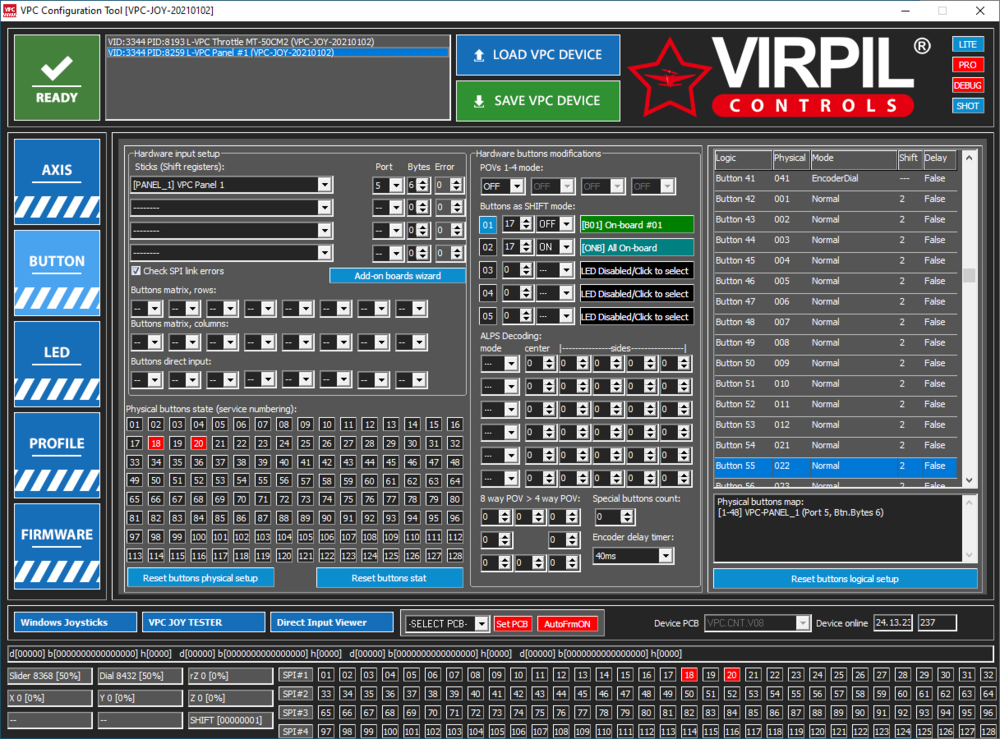Select Button 41 EncoderDial row
Image resolution: width=1000 pixels, height=739 pixels.
coord(835,179)
